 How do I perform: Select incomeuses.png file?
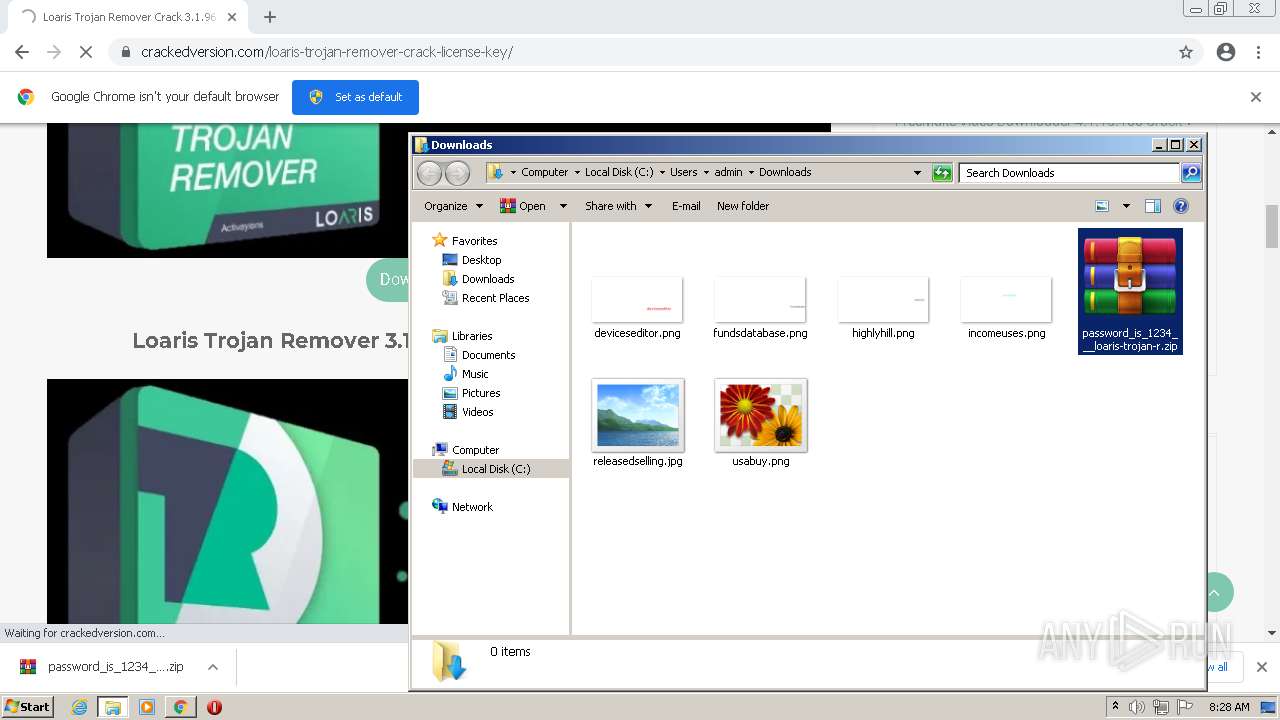point(1006,308)
